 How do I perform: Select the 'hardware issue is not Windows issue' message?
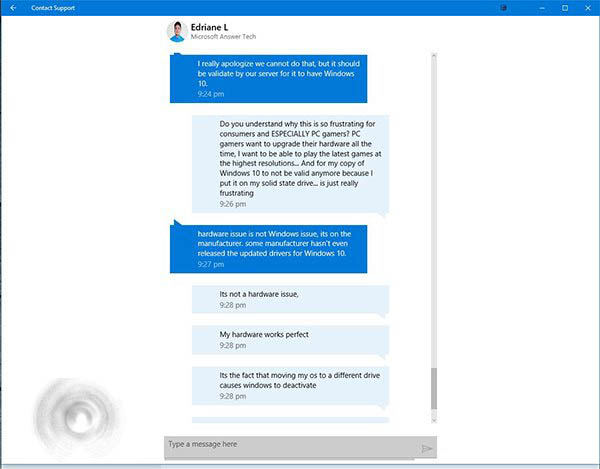pyautogui.click(x=268, y=249)
